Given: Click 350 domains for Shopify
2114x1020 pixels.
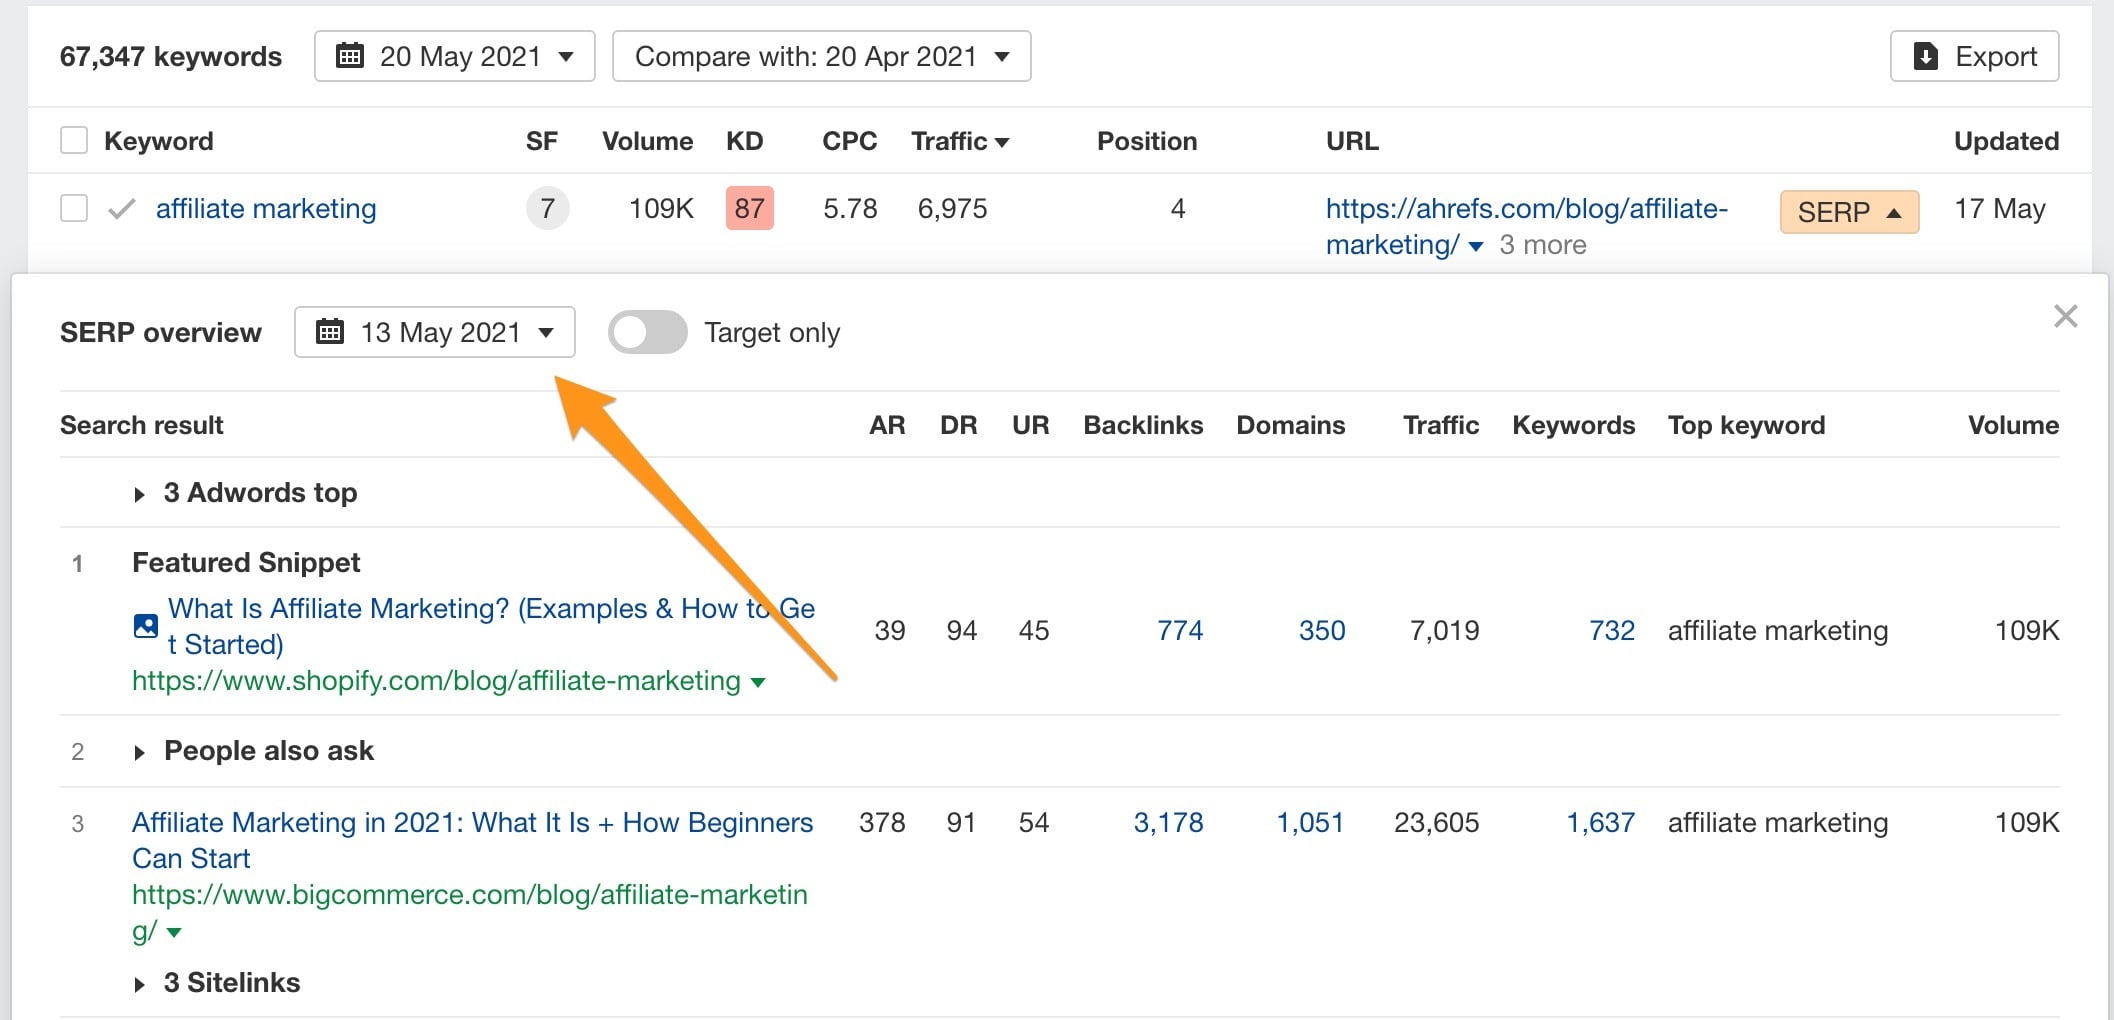Looking at the screenshot, I should pos(1322,631).
